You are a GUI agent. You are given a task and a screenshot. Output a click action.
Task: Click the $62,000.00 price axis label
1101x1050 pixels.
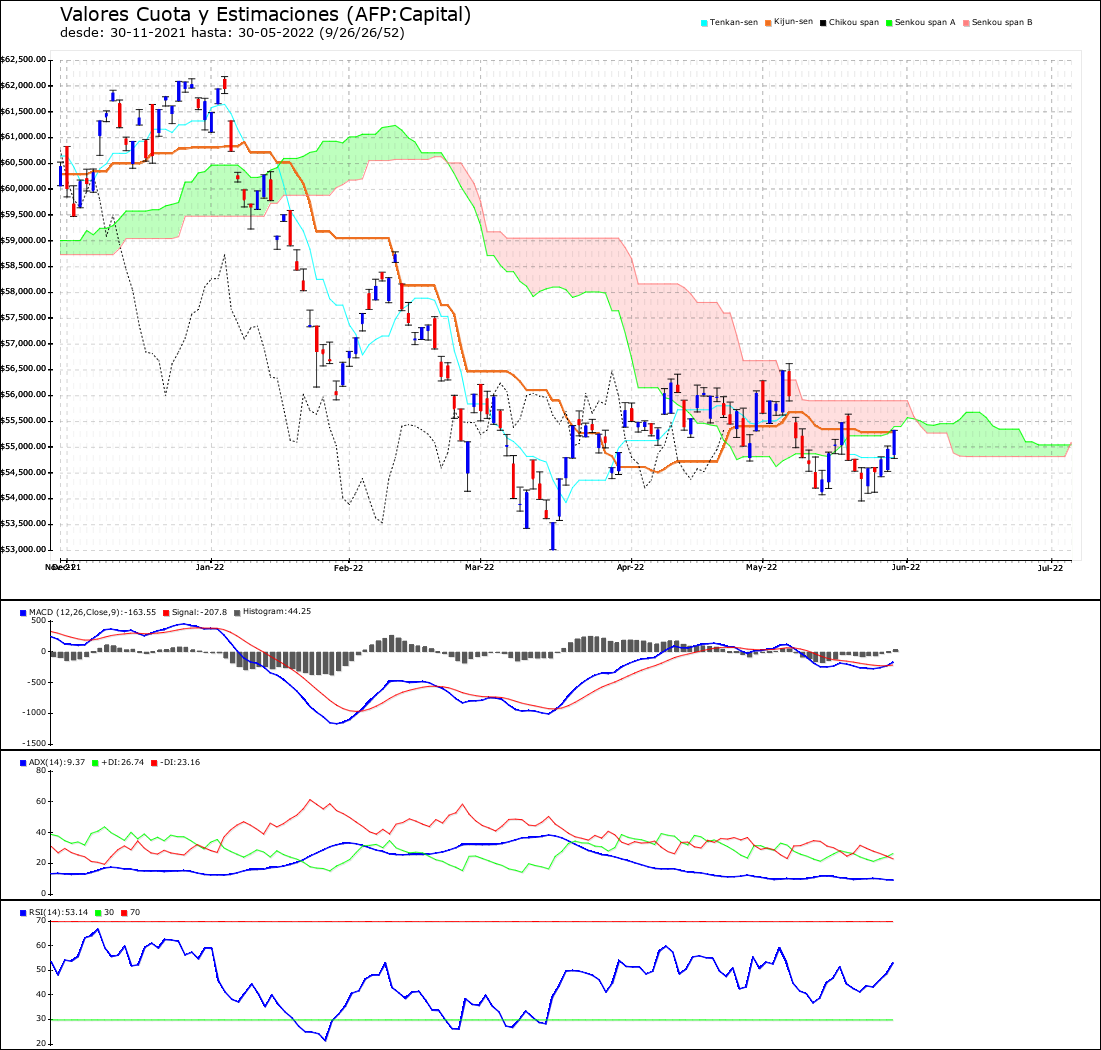[23, 86]
